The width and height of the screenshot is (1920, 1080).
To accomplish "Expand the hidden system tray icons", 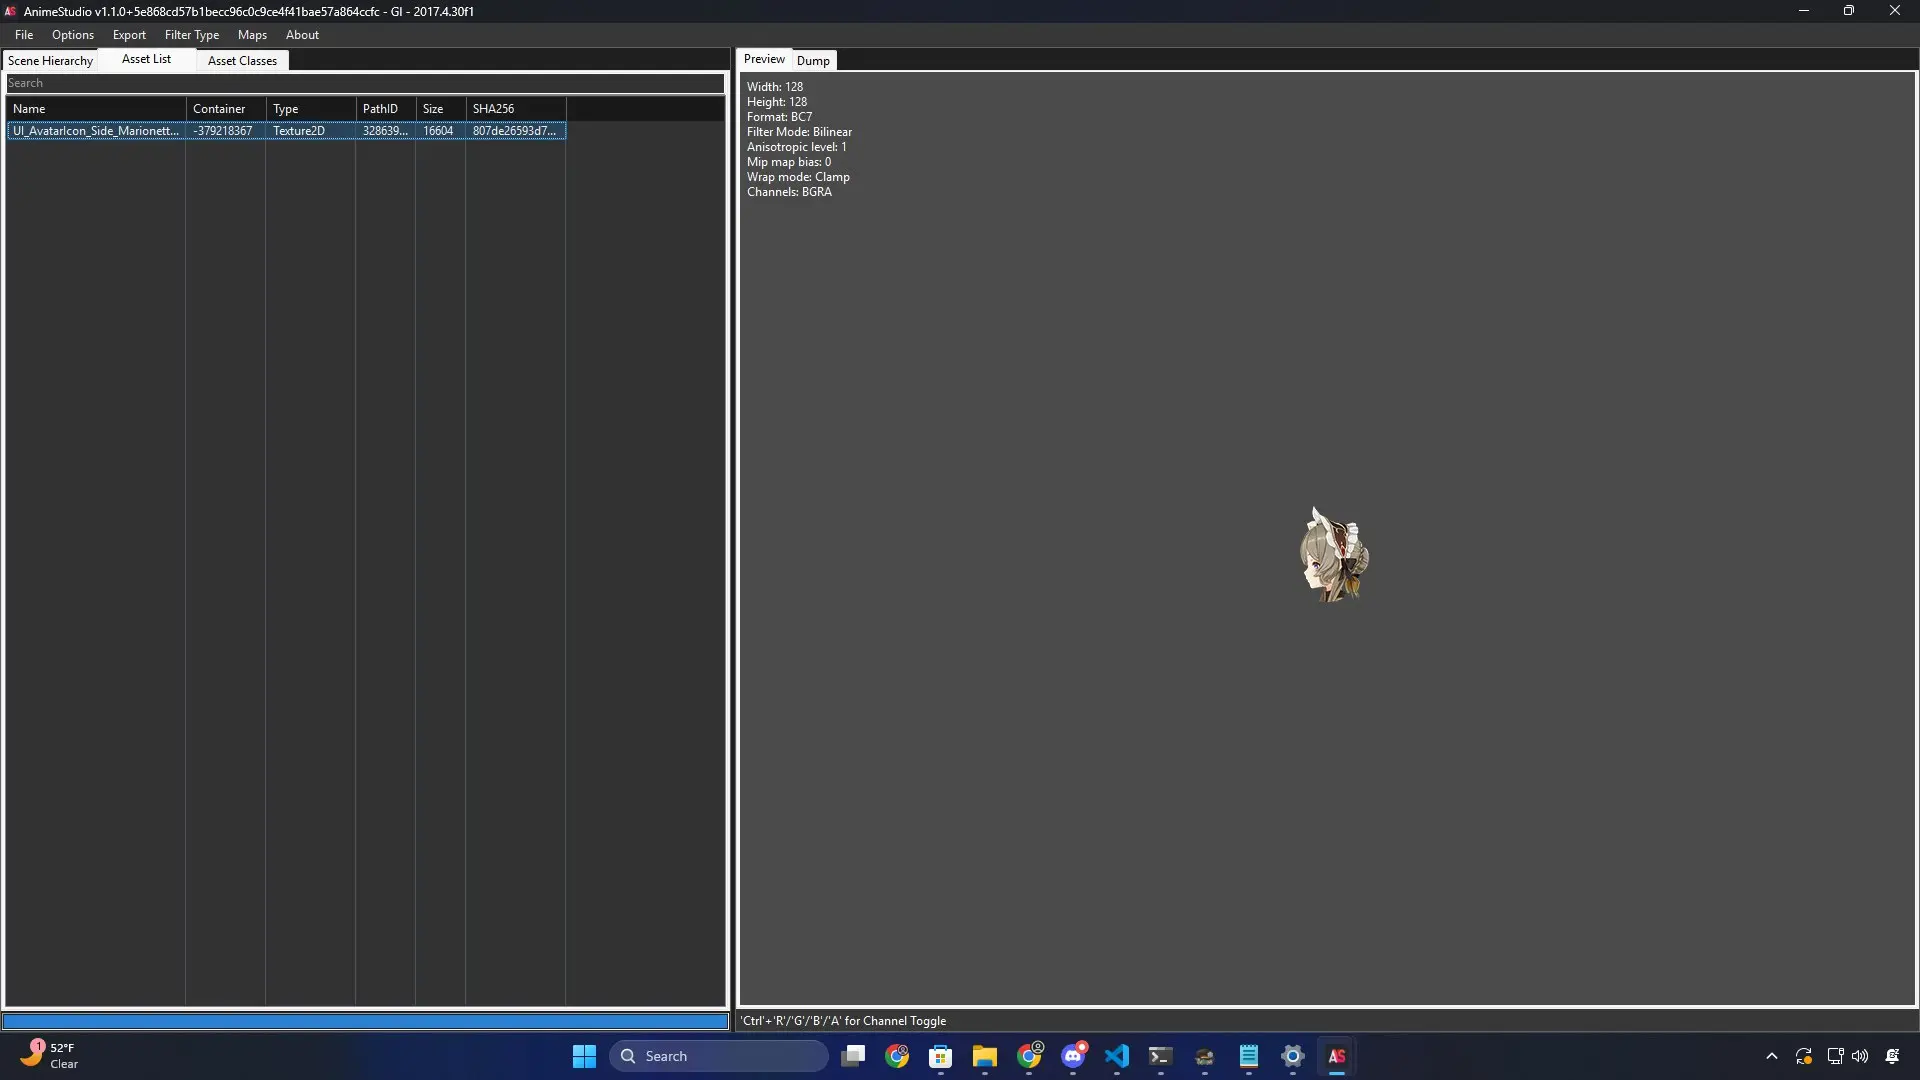I will pos(1772,1056).
